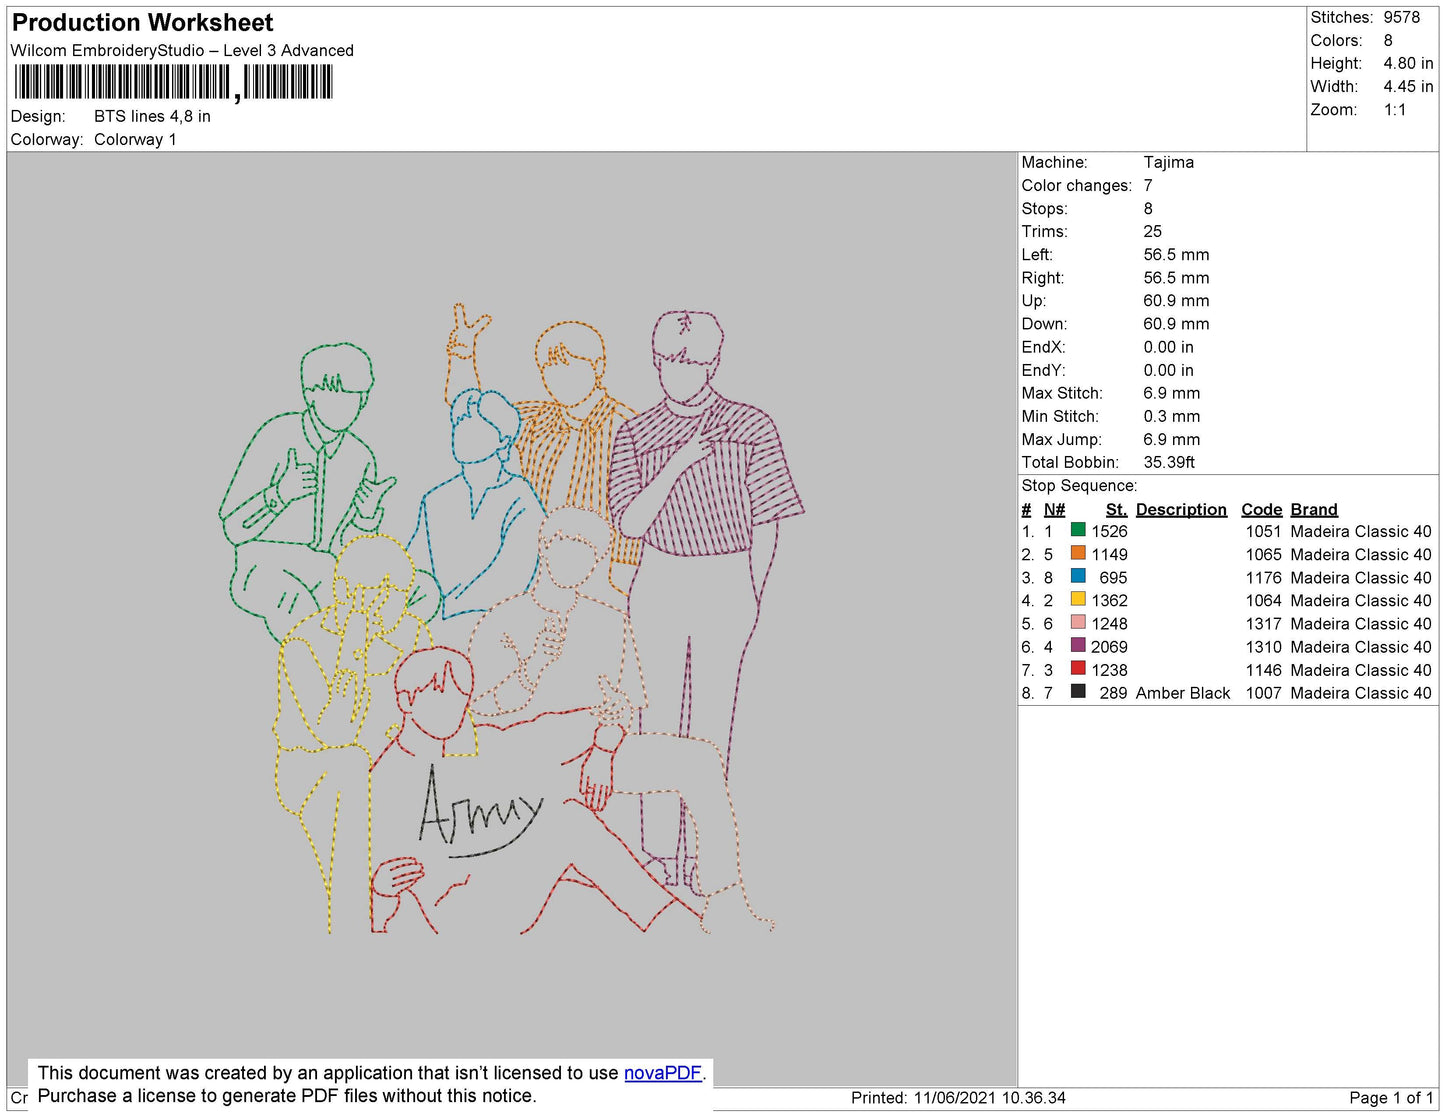This screenshot has width=1445, height=1117.
Task: Click the black Amber Black swatch
Action: coord(1078,691)
